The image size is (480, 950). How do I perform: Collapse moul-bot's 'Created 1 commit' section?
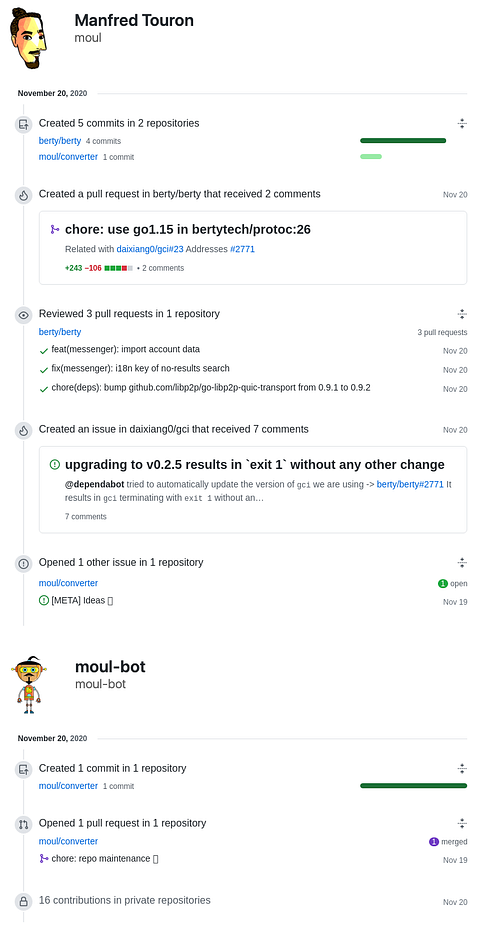462,768
